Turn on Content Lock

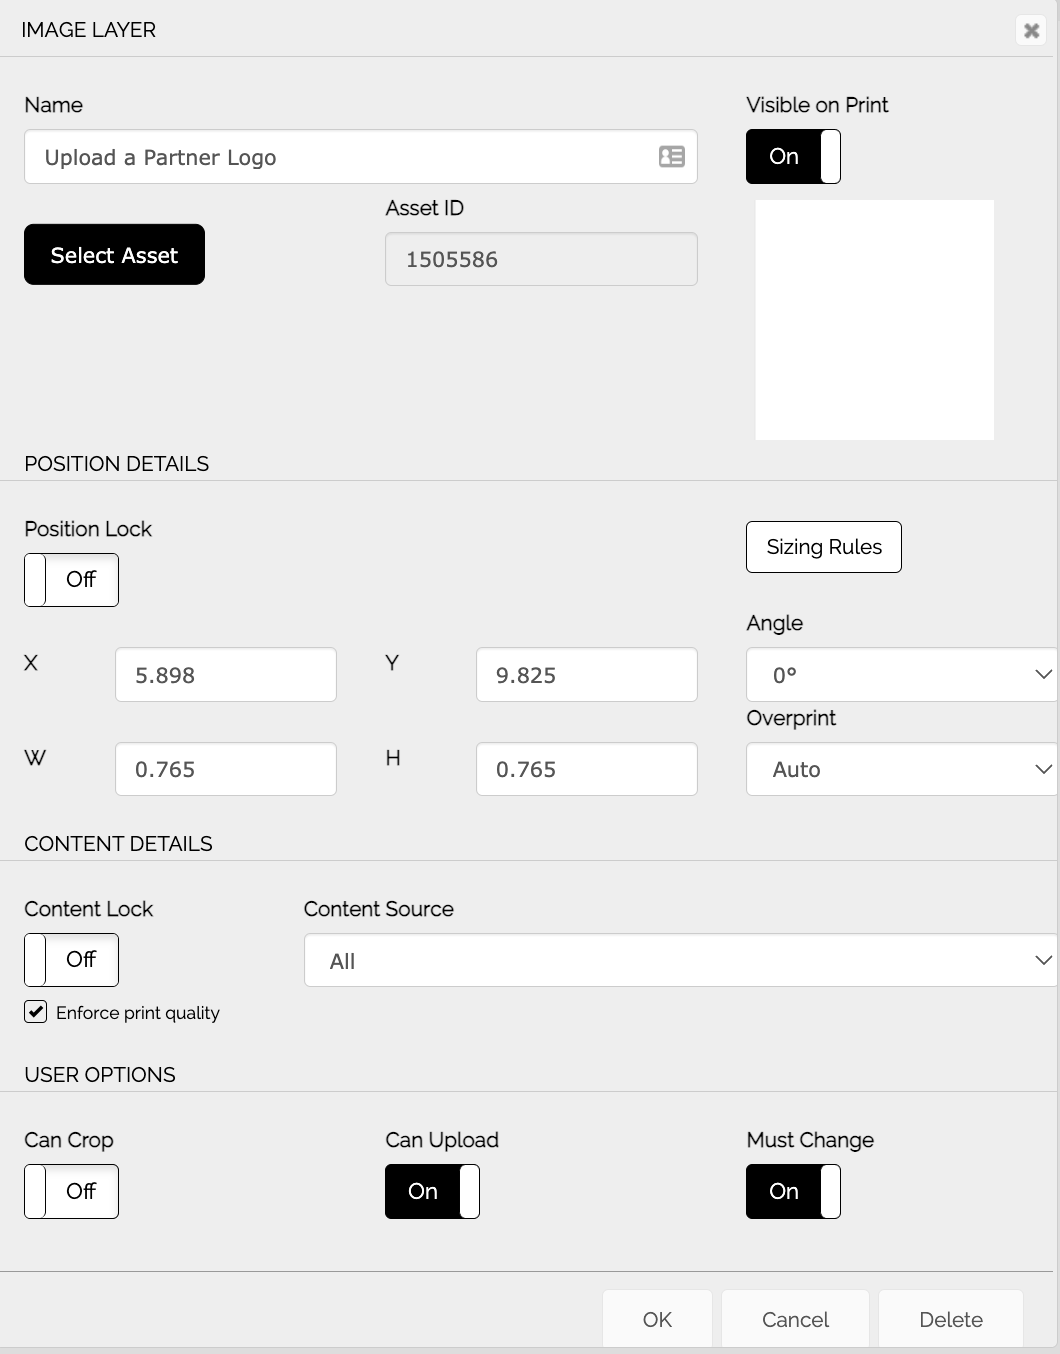point(70,960)
